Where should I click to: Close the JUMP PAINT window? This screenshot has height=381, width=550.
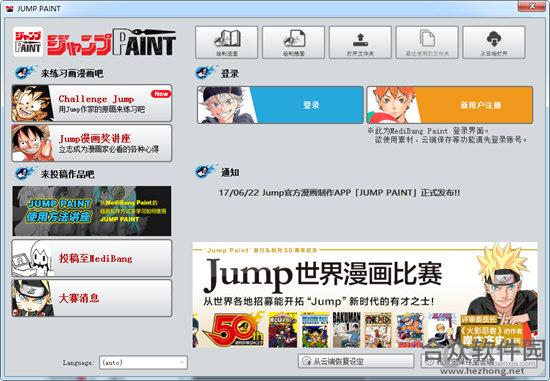coord(532,6)
